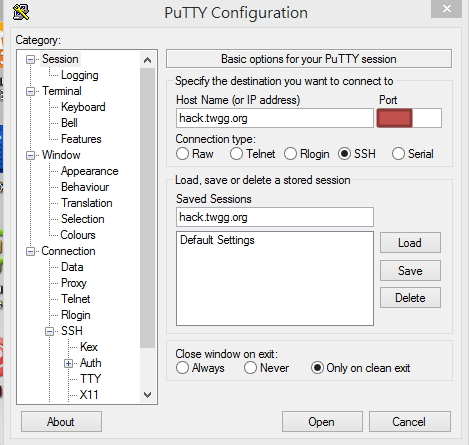Viewport: 469px width, 445px height.
Task: Collapse the Session tree node
Action: 30,60
